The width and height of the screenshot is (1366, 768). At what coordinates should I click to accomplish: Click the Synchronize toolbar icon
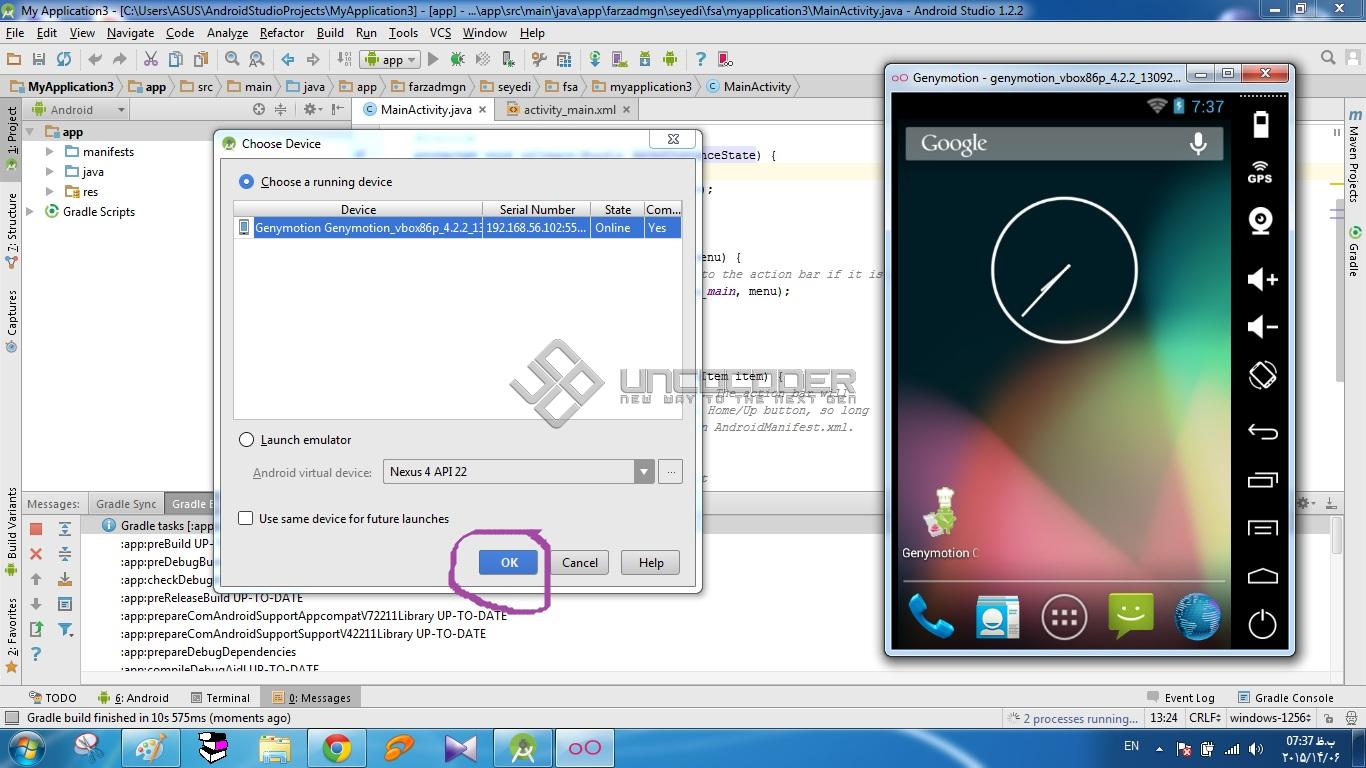64,59
